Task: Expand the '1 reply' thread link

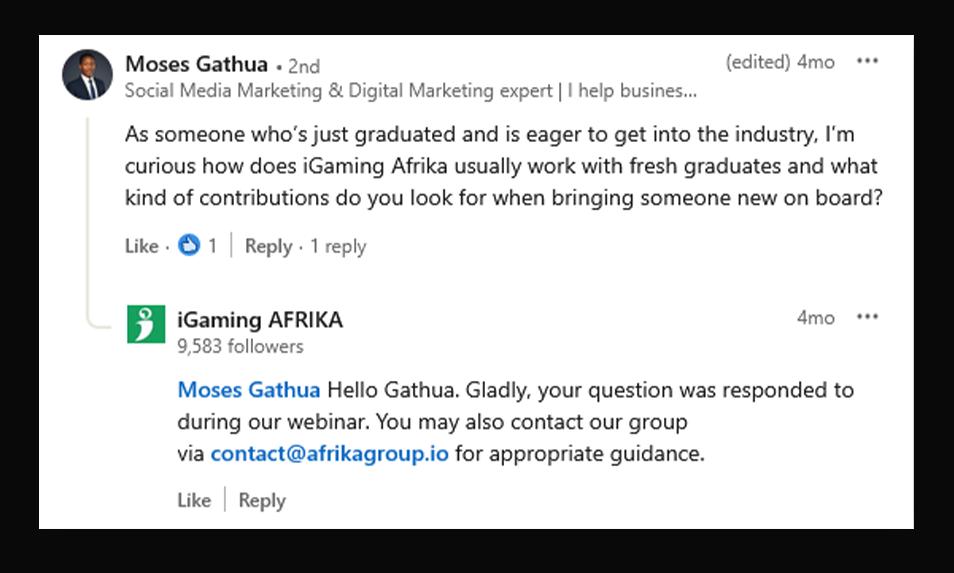Action: coord(338,246)
